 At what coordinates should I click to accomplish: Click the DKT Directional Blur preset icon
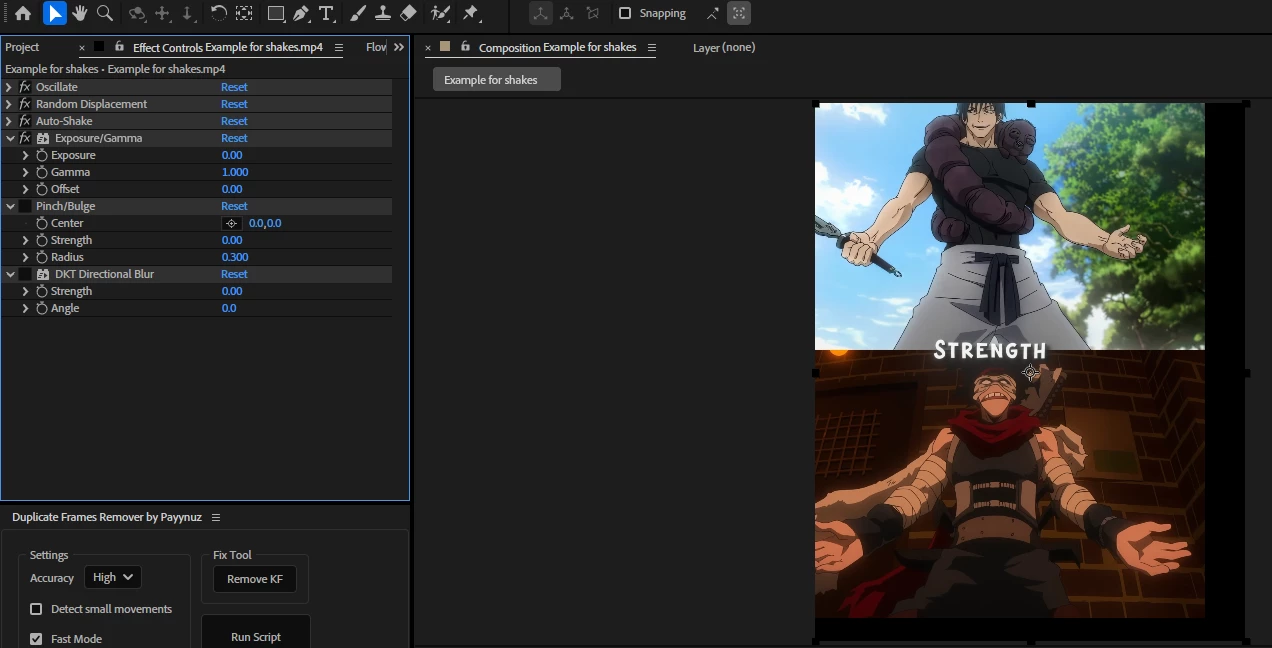pos(43,274)
